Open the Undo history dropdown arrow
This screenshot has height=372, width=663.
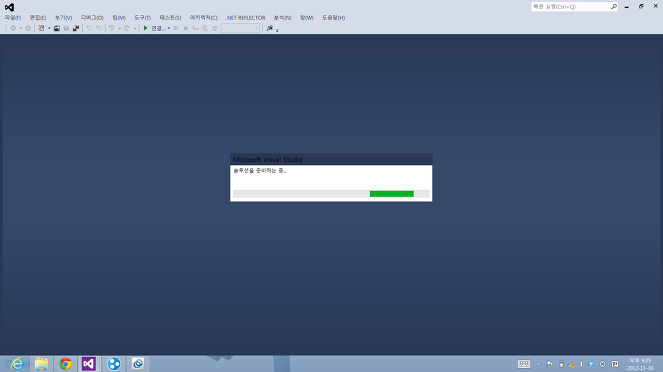pos(119,28)
